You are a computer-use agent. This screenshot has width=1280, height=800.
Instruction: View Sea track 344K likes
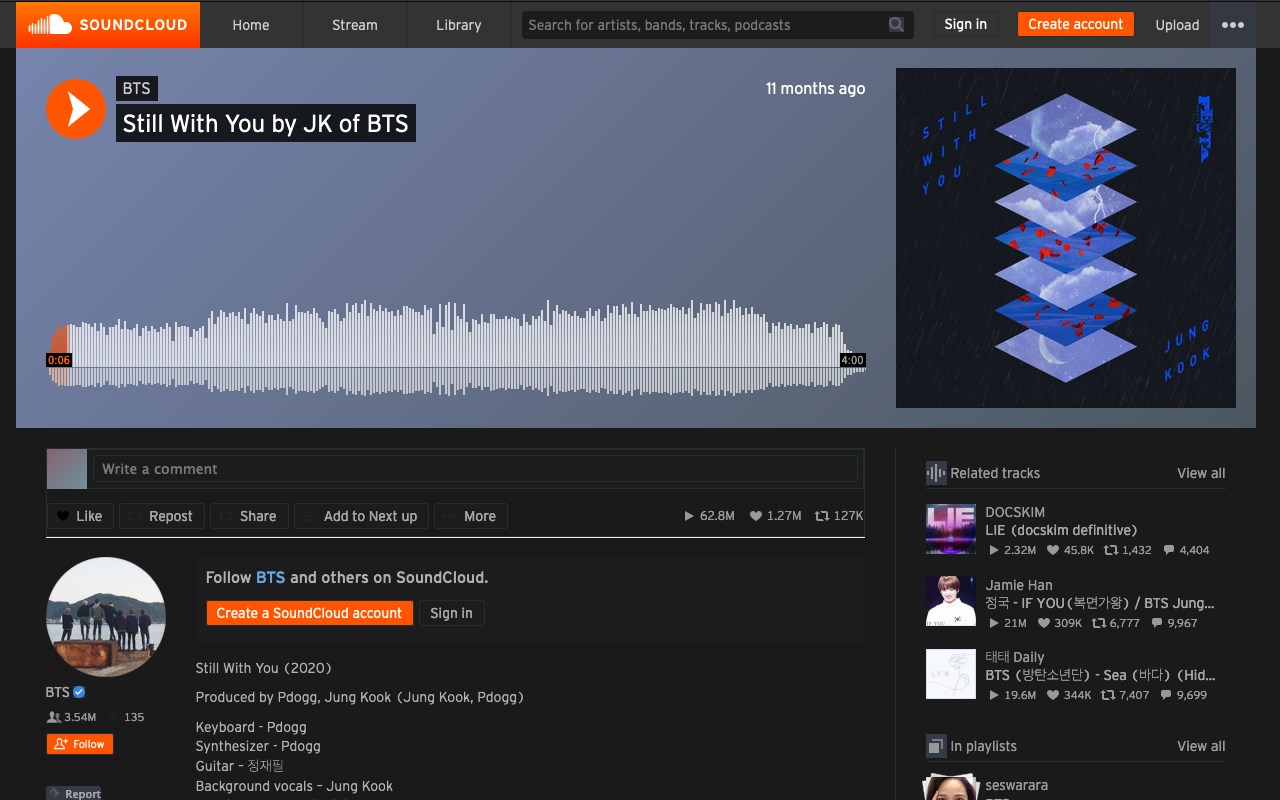point(1069,695)
